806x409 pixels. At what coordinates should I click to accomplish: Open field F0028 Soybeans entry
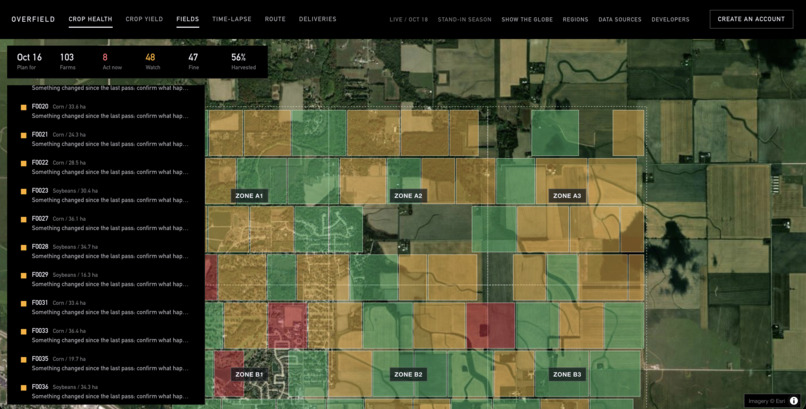[106, 251]
